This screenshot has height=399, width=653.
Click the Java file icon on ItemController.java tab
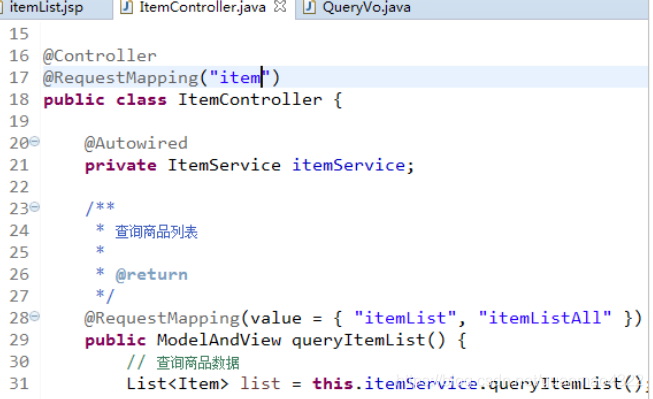pos(126,7)
